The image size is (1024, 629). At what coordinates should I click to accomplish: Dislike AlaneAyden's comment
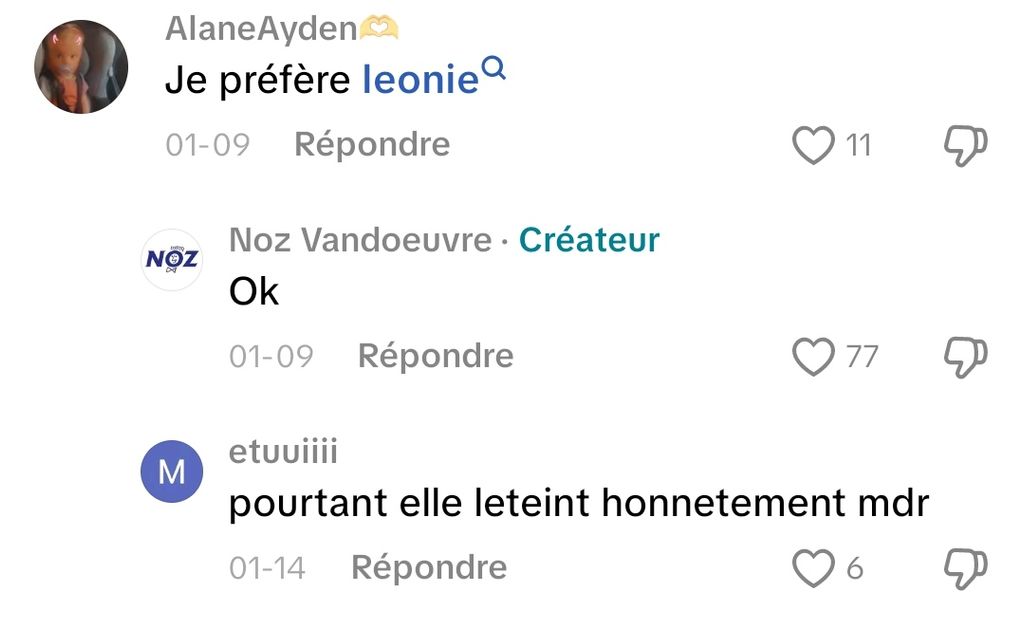pyautogui.click(x=966, y=146)
